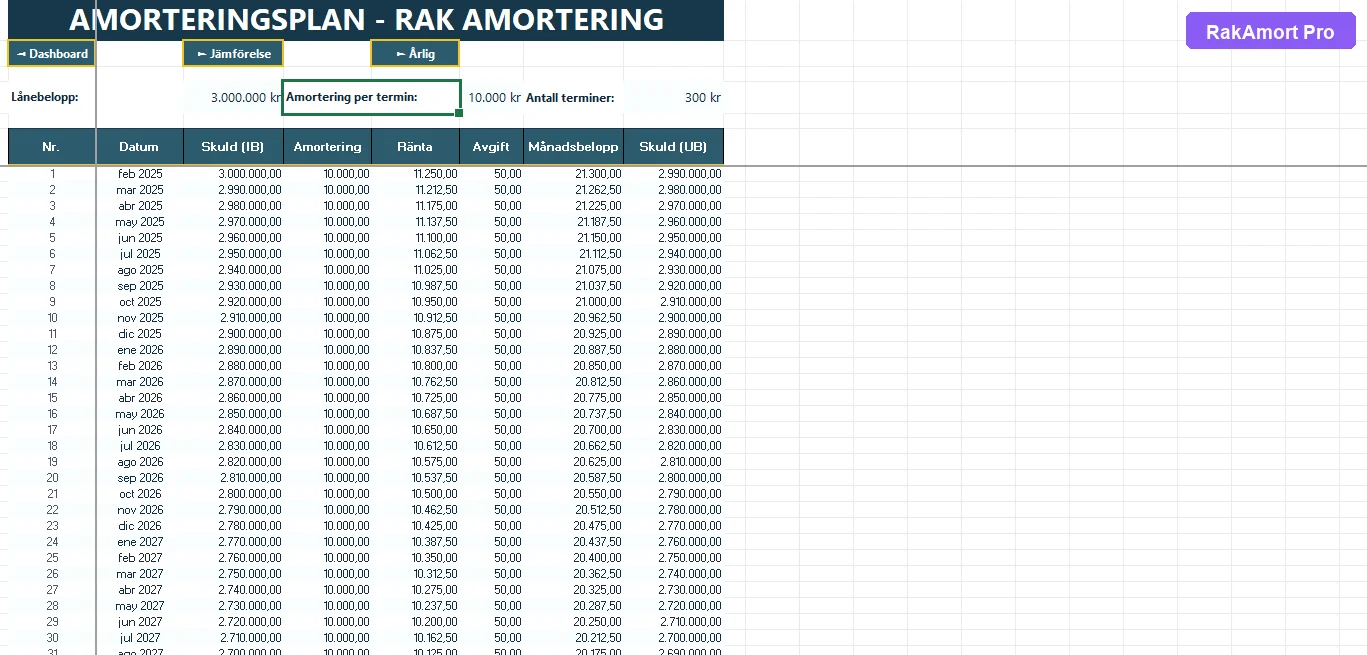Select the Nr. column header
The width and height of the screenshot is (1367, 655).
[52, 146]
